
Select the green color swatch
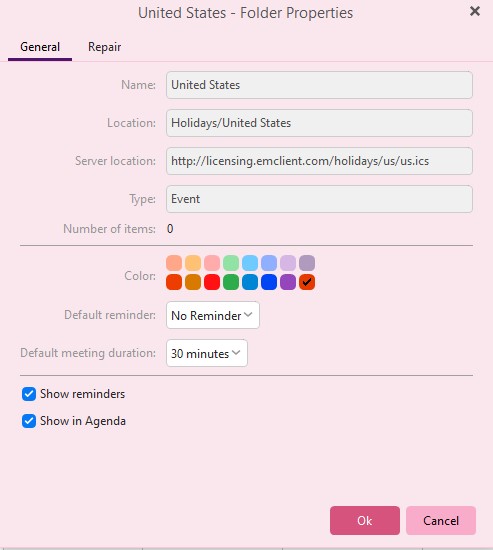pos(231,282)
